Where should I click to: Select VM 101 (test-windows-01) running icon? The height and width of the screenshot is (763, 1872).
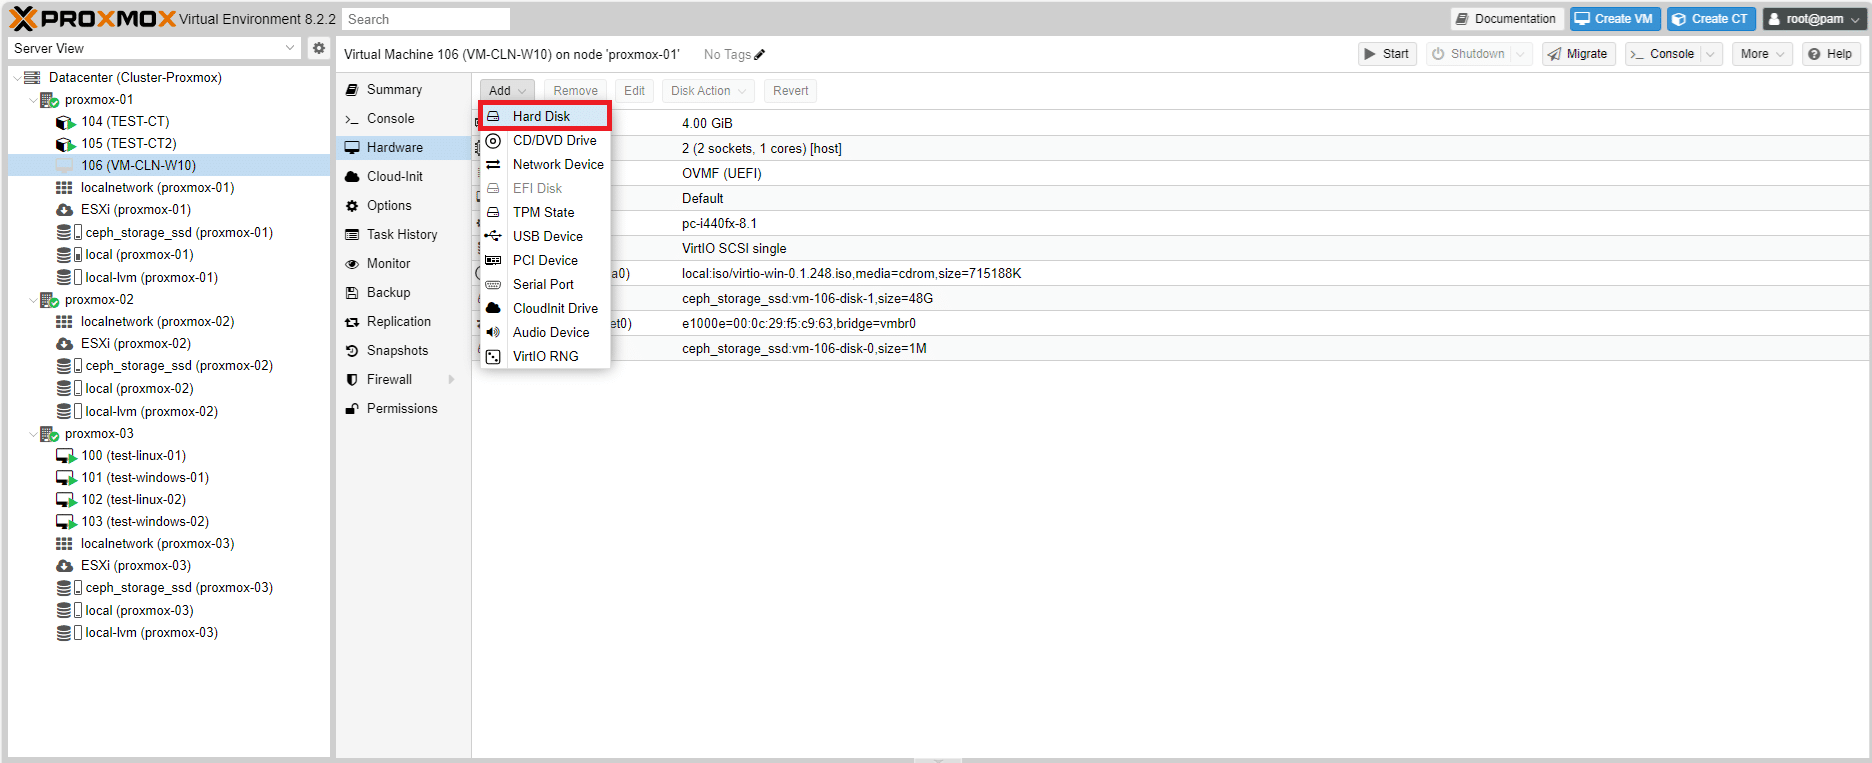coord(65,478)
